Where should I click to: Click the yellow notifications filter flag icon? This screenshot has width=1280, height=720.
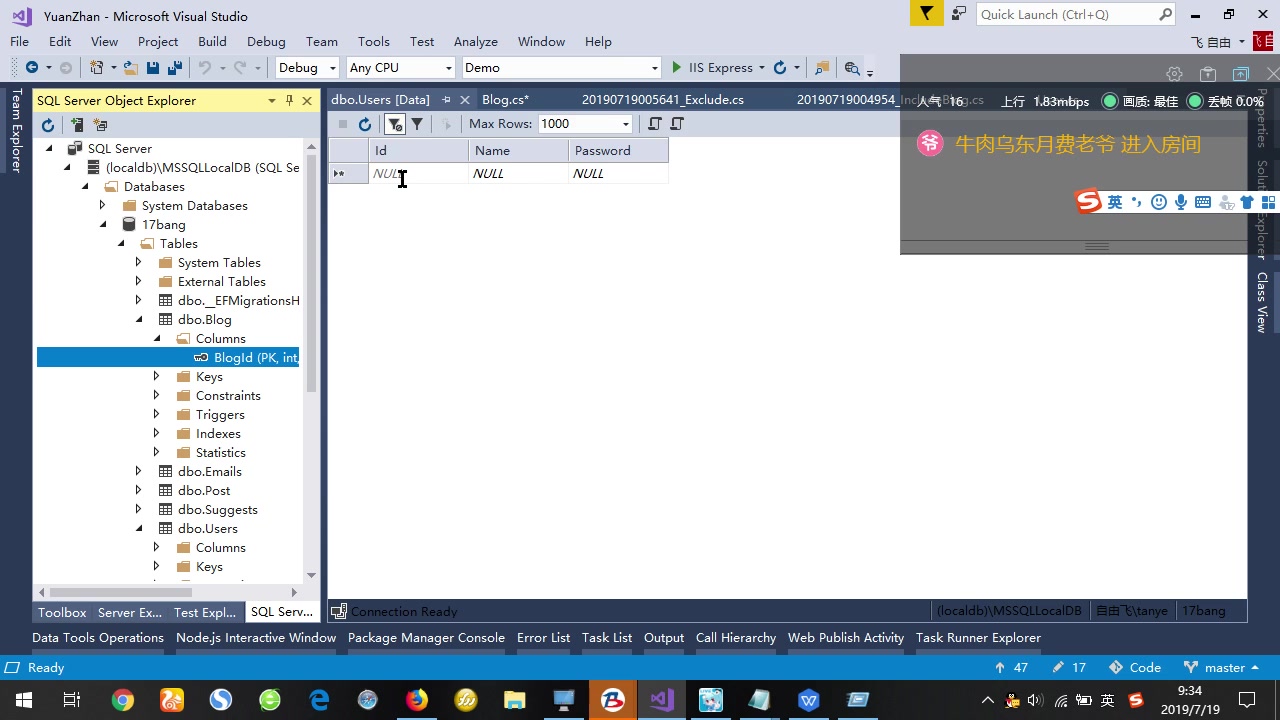[x=927, y=14]
